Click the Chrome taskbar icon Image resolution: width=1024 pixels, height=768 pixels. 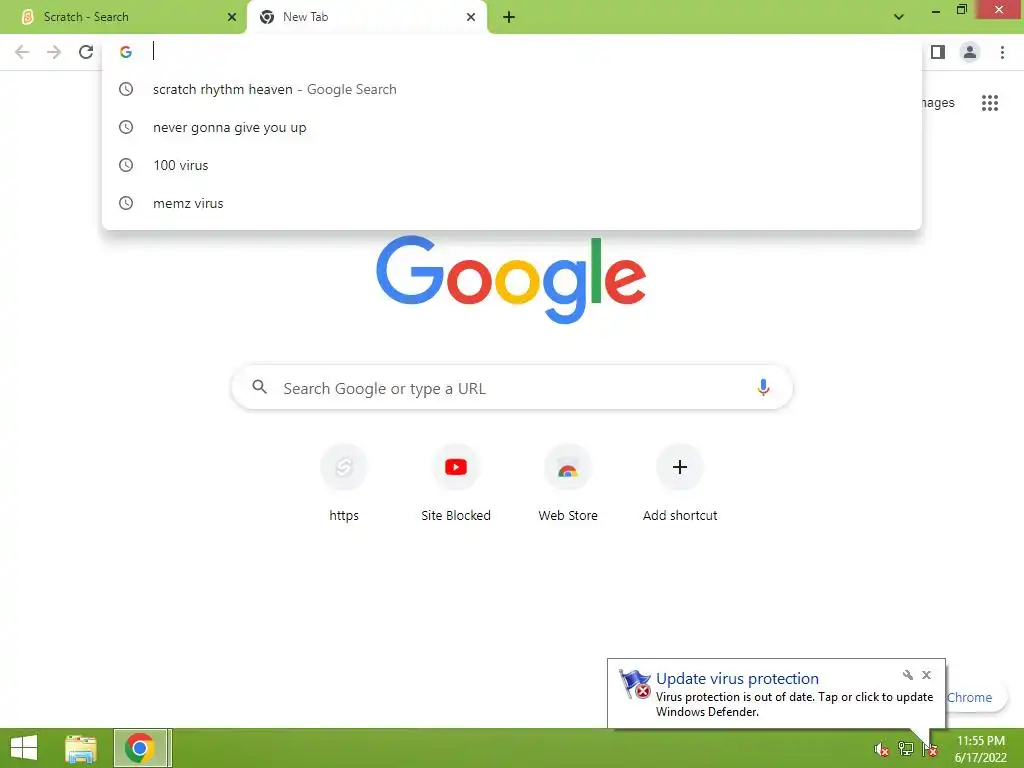tap(140, 748)
